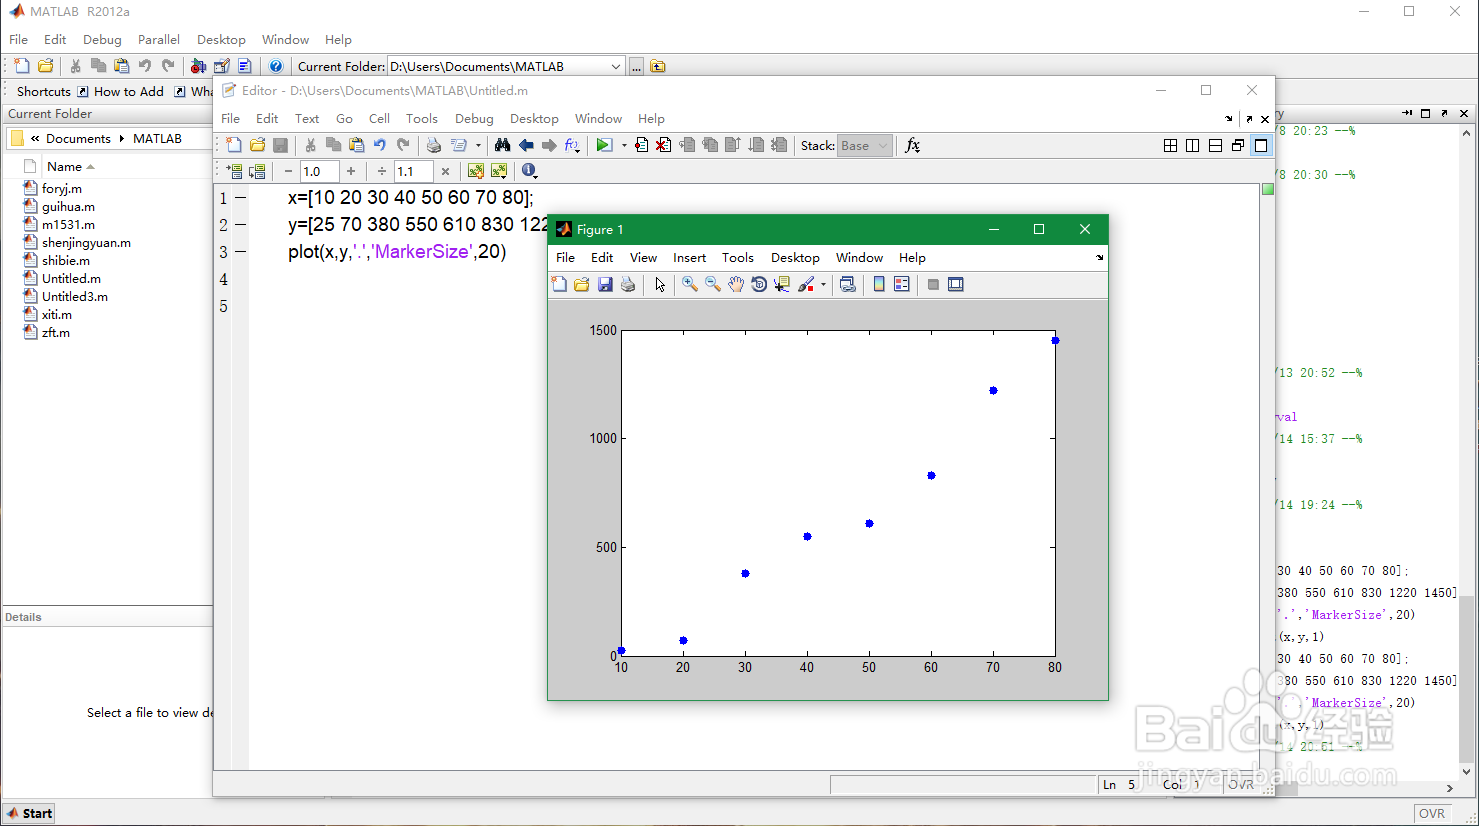Select the Brush data tool in Figure 1
The width and height of the screenshot is (1479, 826).
[x=806, y=285]
